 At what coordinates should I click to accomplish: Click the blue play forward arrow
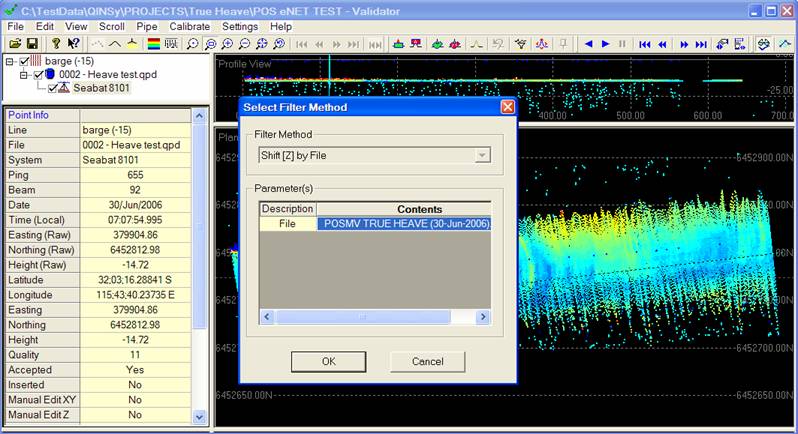click(606, 44)
